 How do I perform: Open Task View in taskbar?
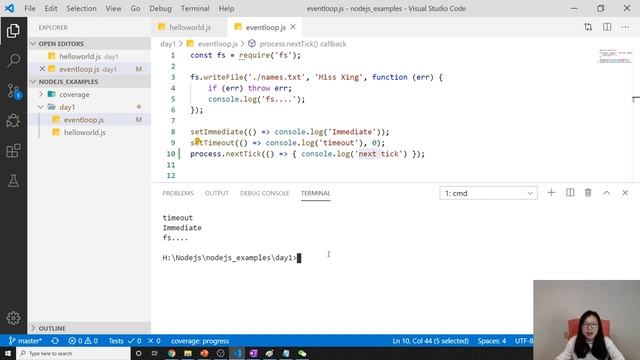[155, 353]
